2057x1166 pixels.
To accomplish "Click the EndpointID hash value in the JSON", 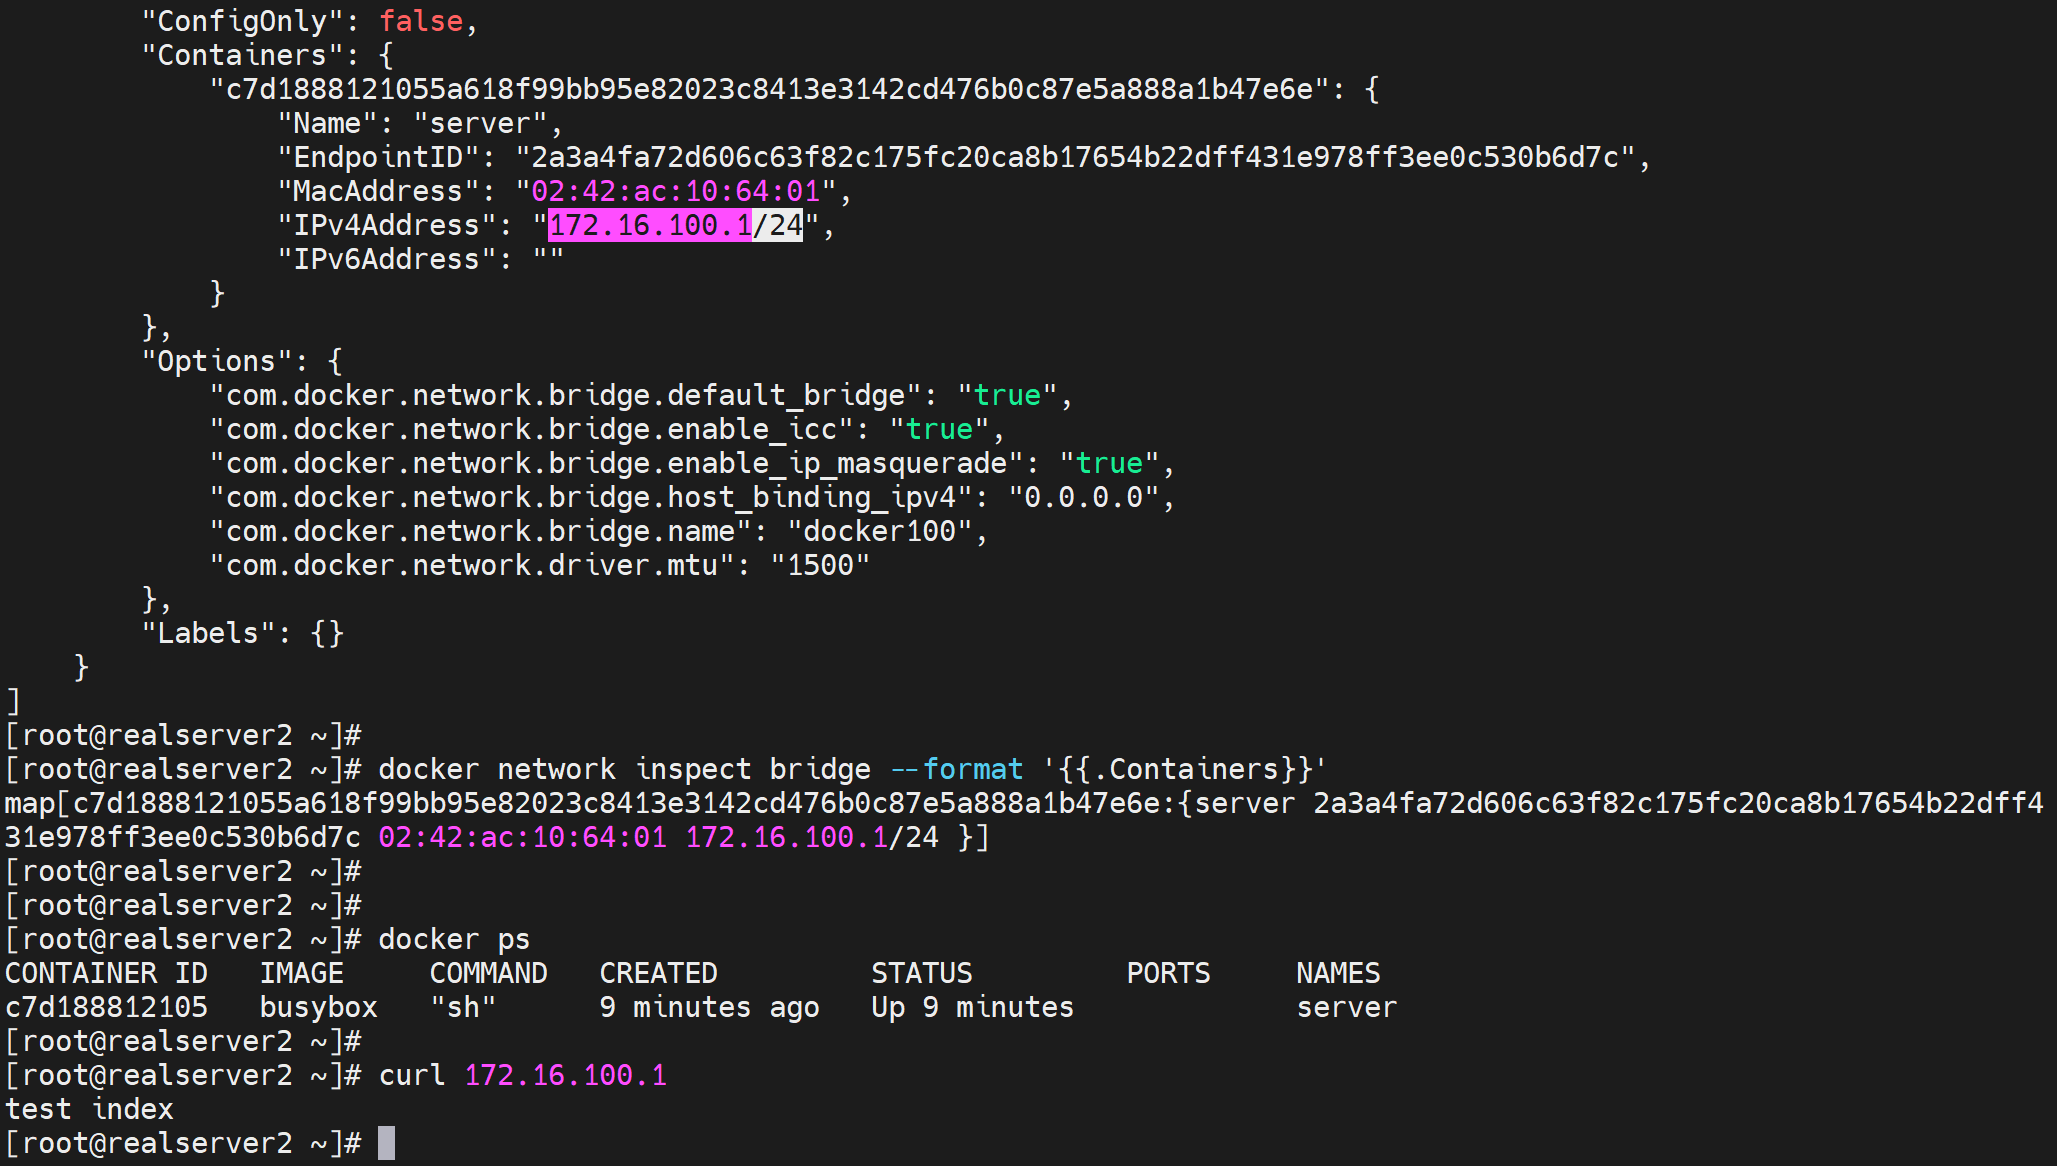I will click(x=1075, y=157).
